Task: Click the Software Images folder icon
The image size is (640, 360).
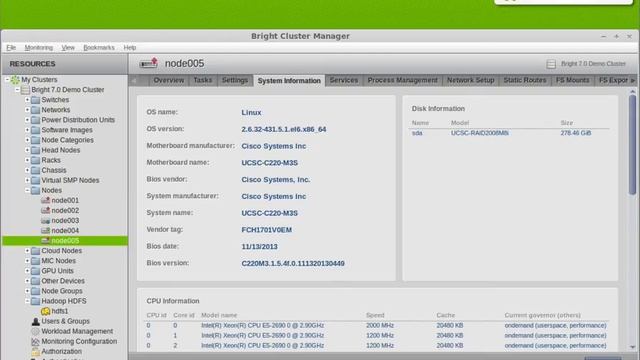Action: (36, 130)
